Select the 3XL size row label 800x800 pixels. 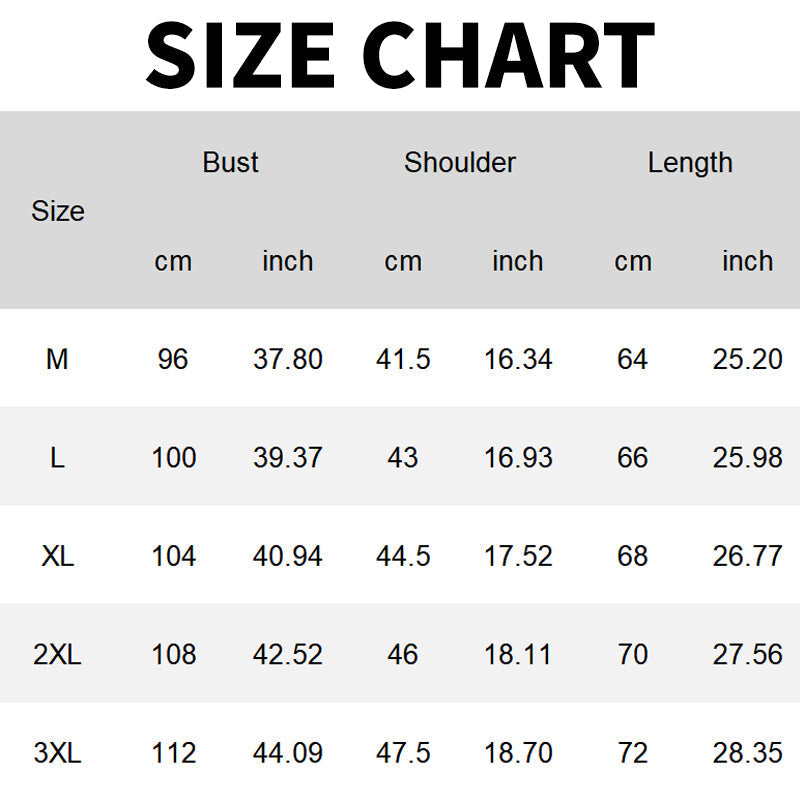[57, 753]
